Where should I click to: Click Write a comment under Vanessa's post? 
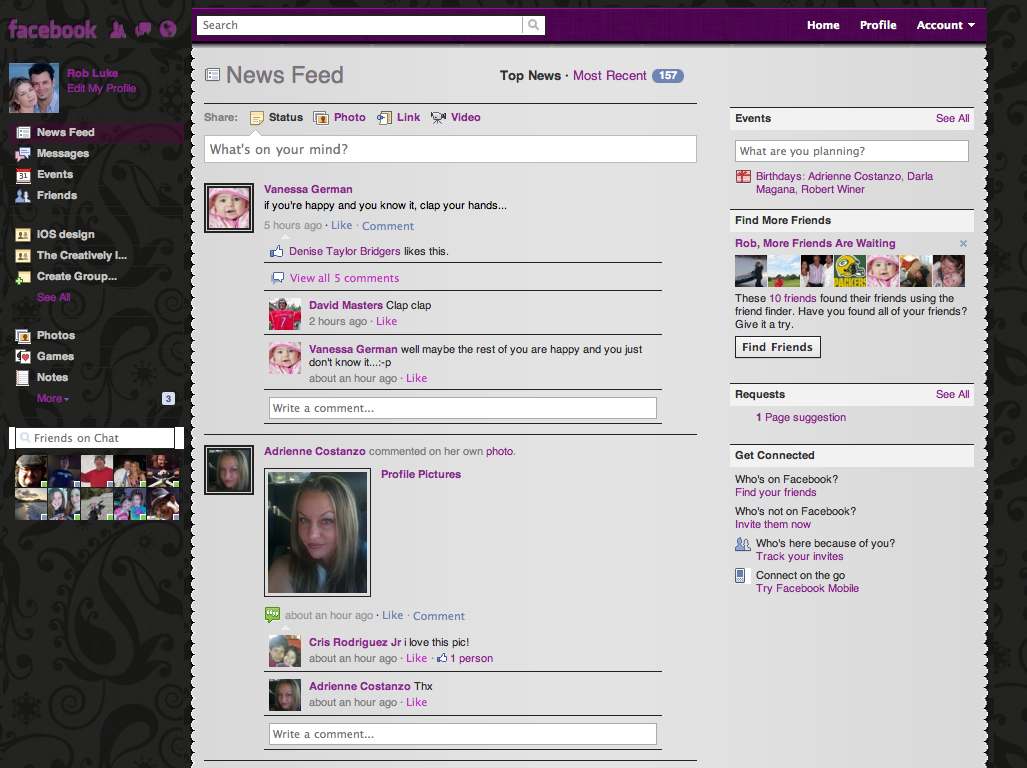pos(462,408)
